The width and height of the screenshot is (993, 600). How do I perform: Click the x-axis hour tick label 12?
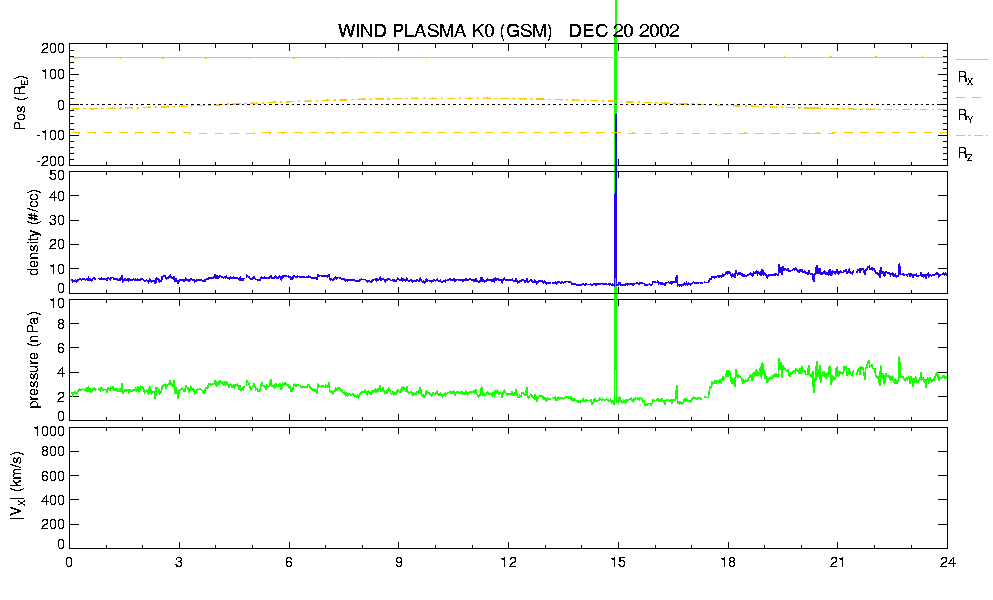coord(509,563)
